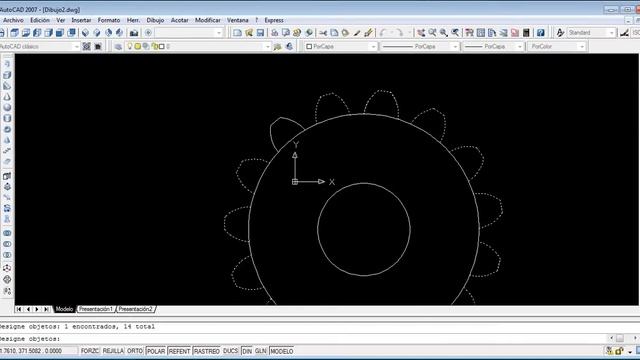This screenshot has height=360, width=640.
Task: Click the Open file icon
Action: [249, 33]
